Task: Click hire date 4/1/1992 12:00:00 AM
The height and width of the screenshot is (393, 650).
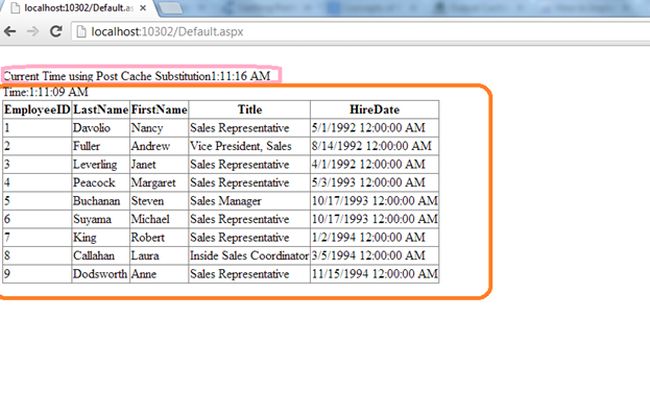Action: pos(375,164)
